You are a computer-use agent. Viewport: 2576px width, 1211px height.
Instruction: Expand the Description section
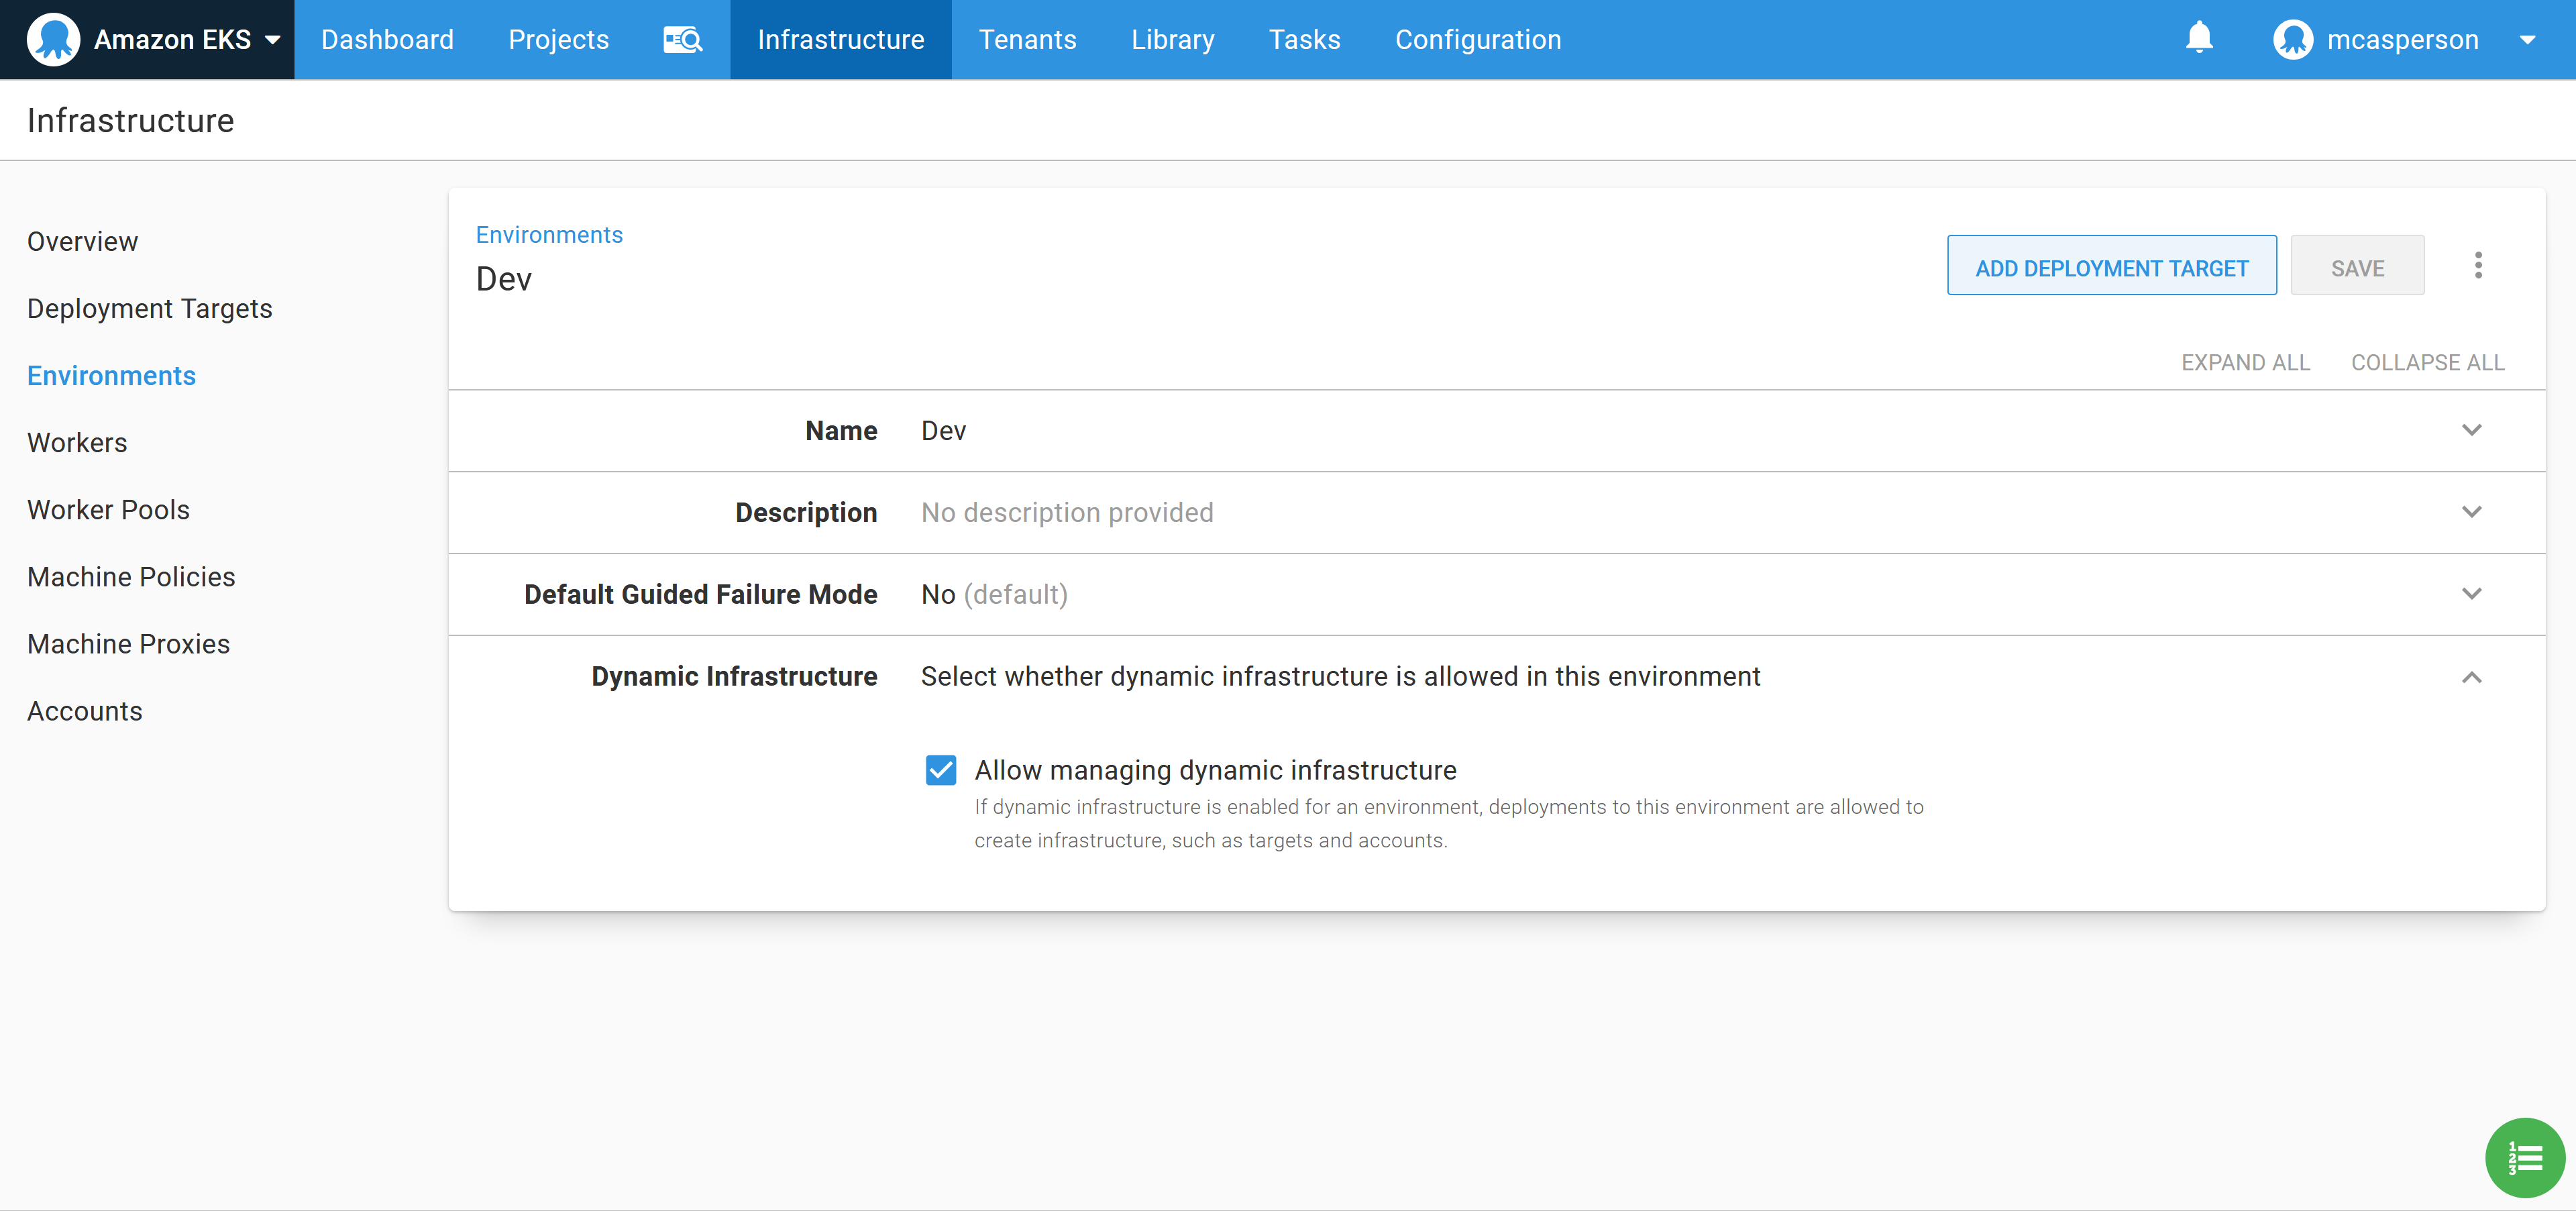tap(2472, 512)
